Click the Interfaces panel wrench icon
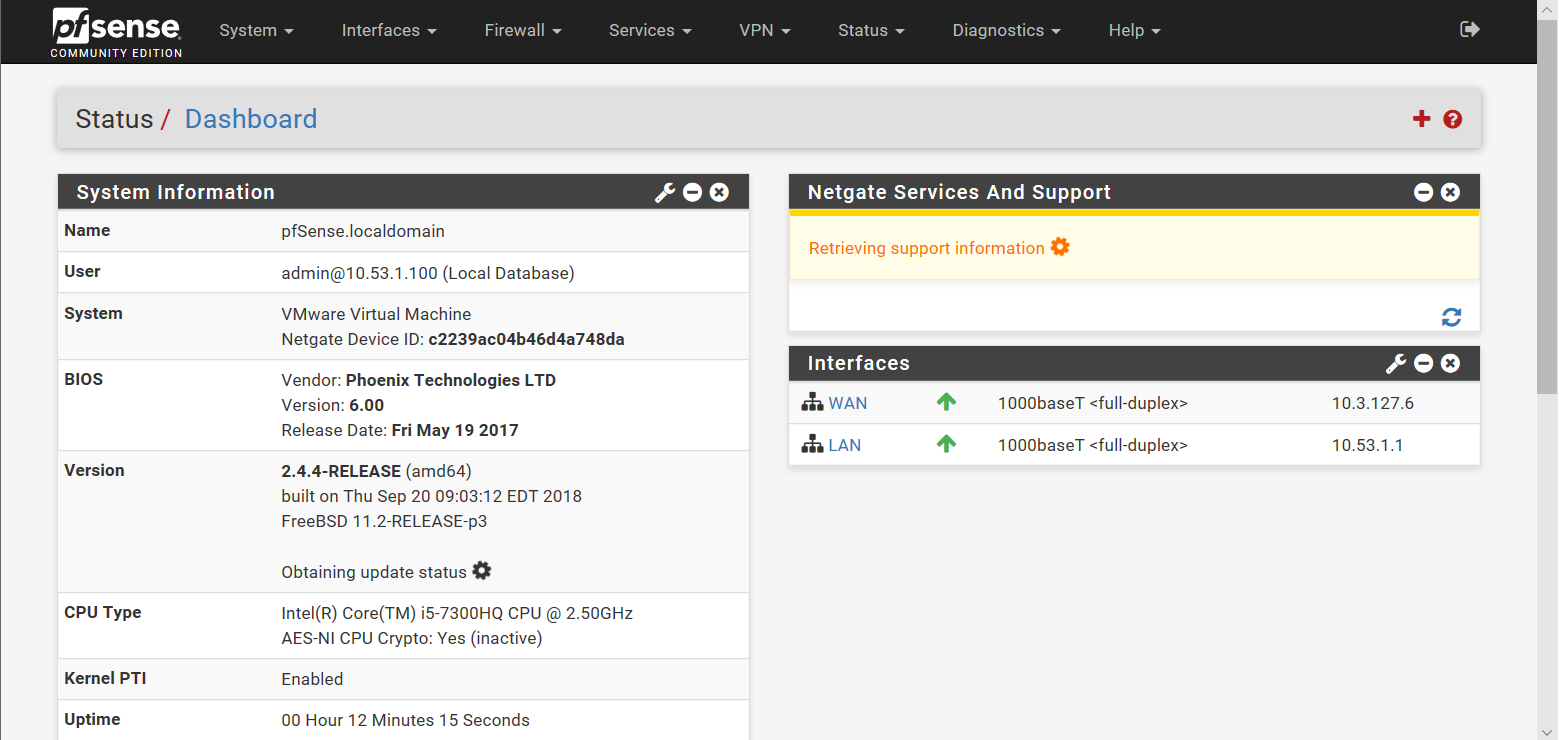Screen dimensions: 1559x740 point(1395,363)
